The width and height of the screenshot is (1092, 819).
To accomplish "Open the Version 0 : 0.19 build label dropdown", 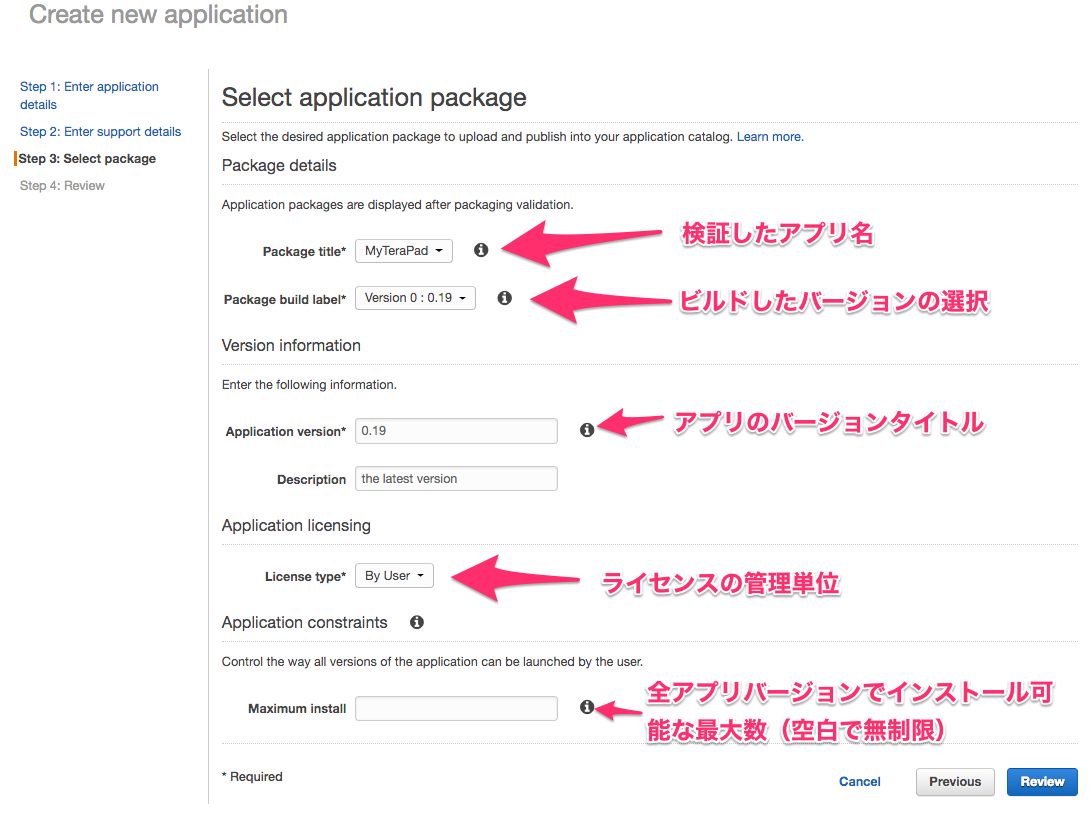I will click(x=415, y=298).
